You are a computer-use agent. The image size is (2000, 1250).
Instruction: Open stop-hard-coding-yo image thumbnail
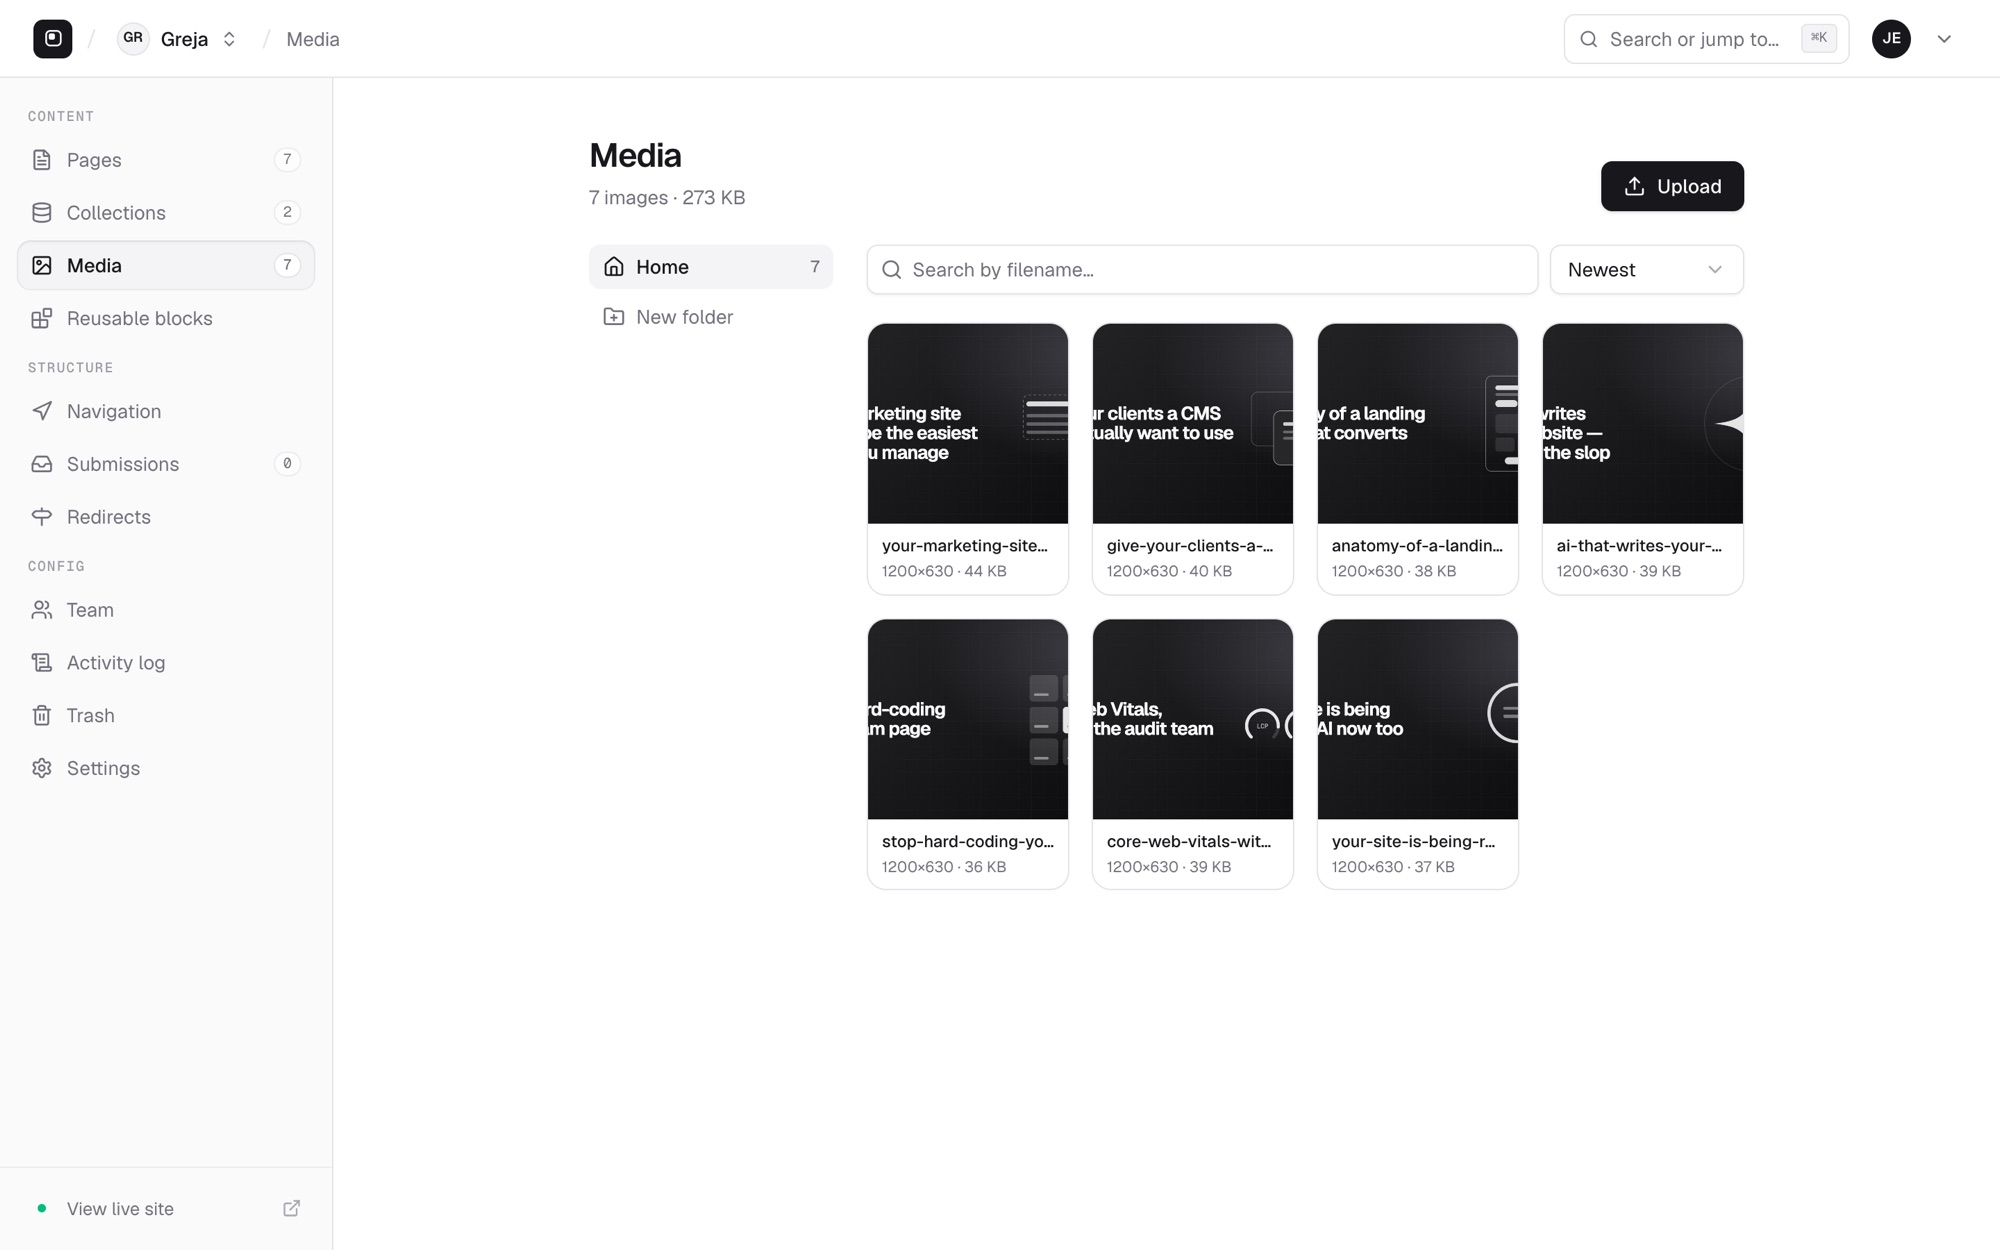(968, 719)
